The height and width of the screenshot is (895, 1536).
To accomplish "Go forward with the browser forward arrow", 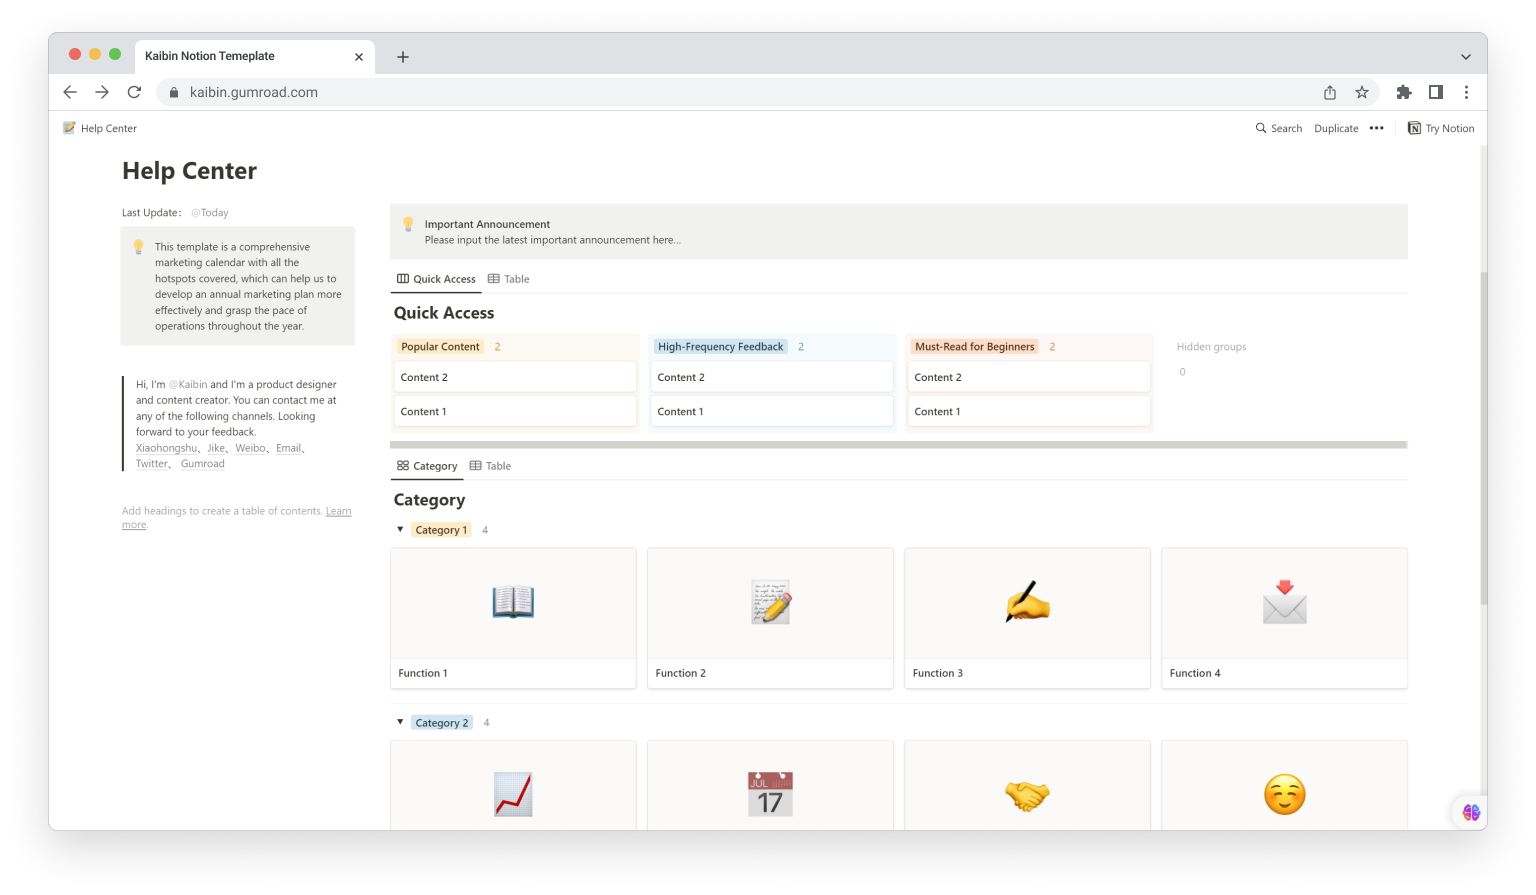I will coord(102,92).
